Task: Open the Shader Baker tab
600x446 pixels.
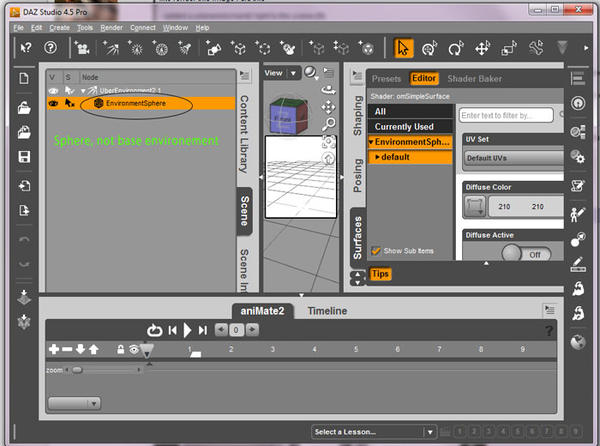Action: click(474, 79)
